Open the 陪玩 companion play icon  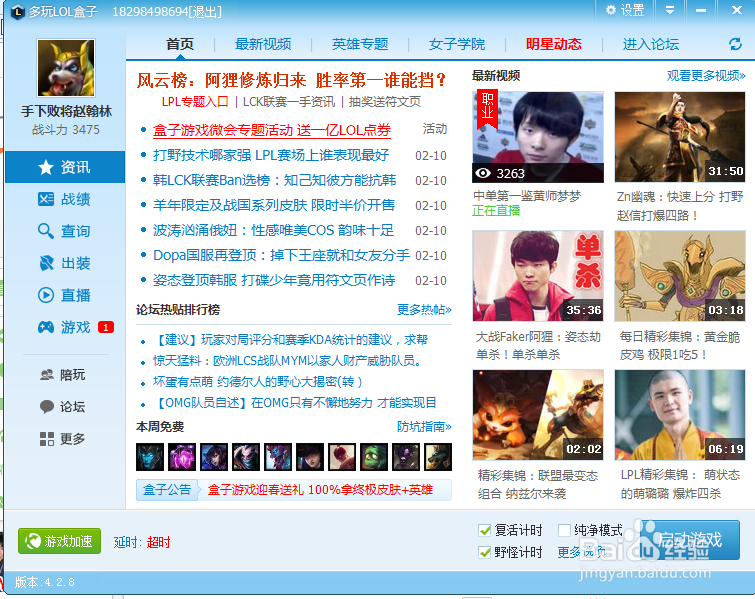[47, 375]
